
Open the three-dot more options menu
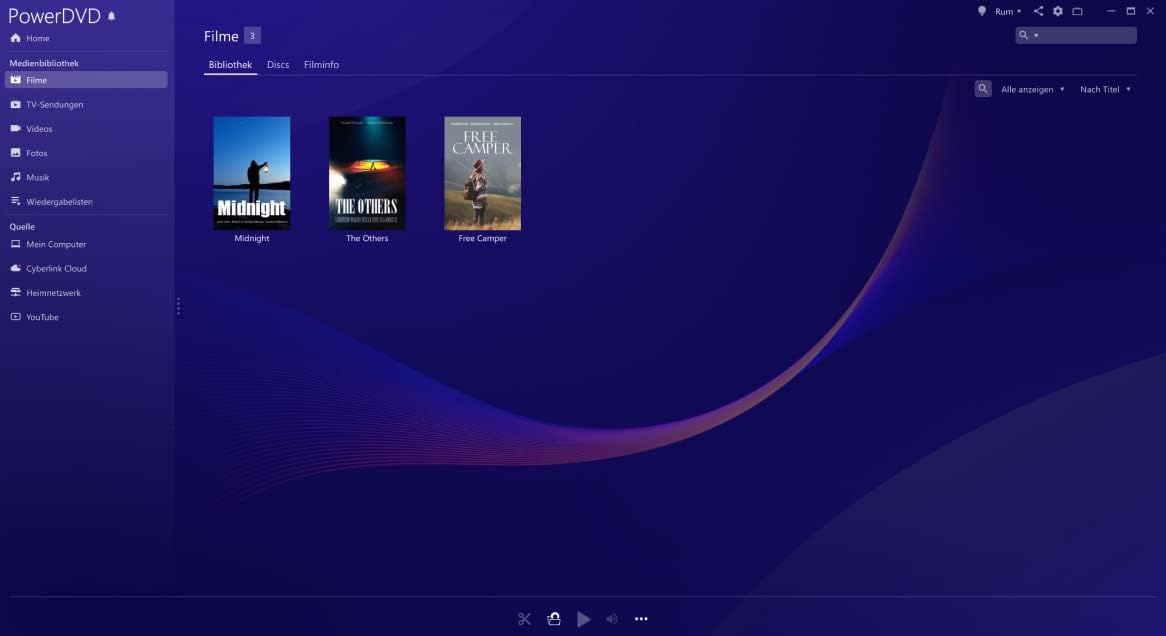point(641,619)
